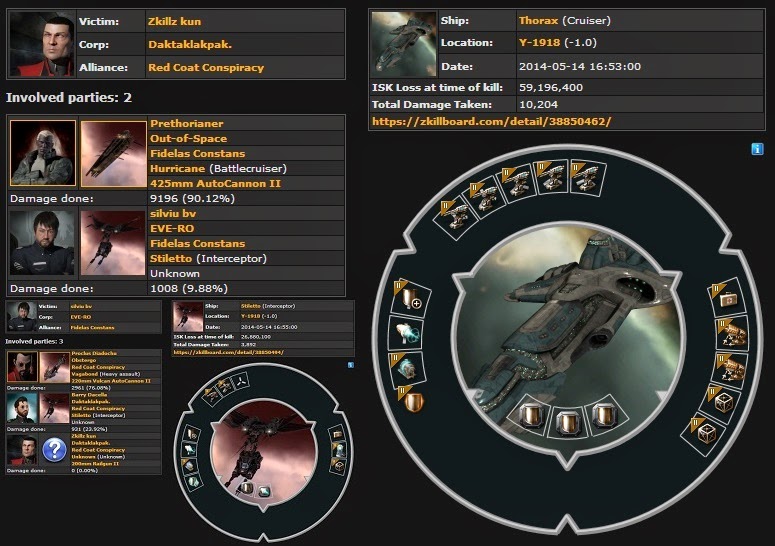The width and height of the screenshot is (775, 546).
Task: Click the Prethorianer pilot name
Action: (x=187, y=124)
